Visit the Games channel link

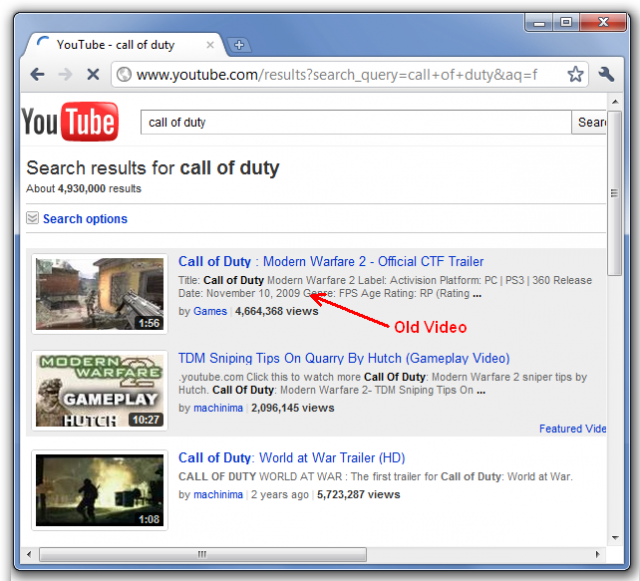coord(210,311)
